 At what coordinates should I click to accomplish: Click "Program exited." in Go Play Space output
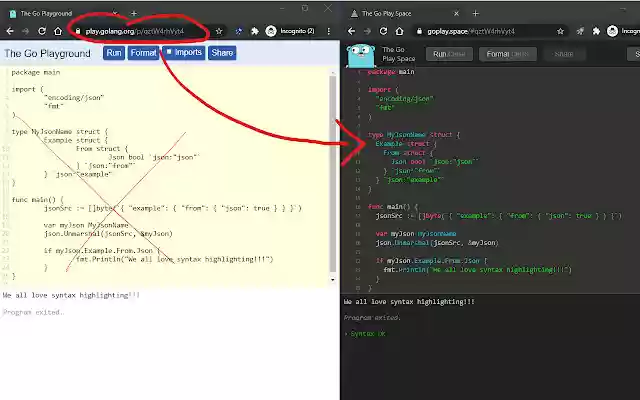(x=372, y=318)
